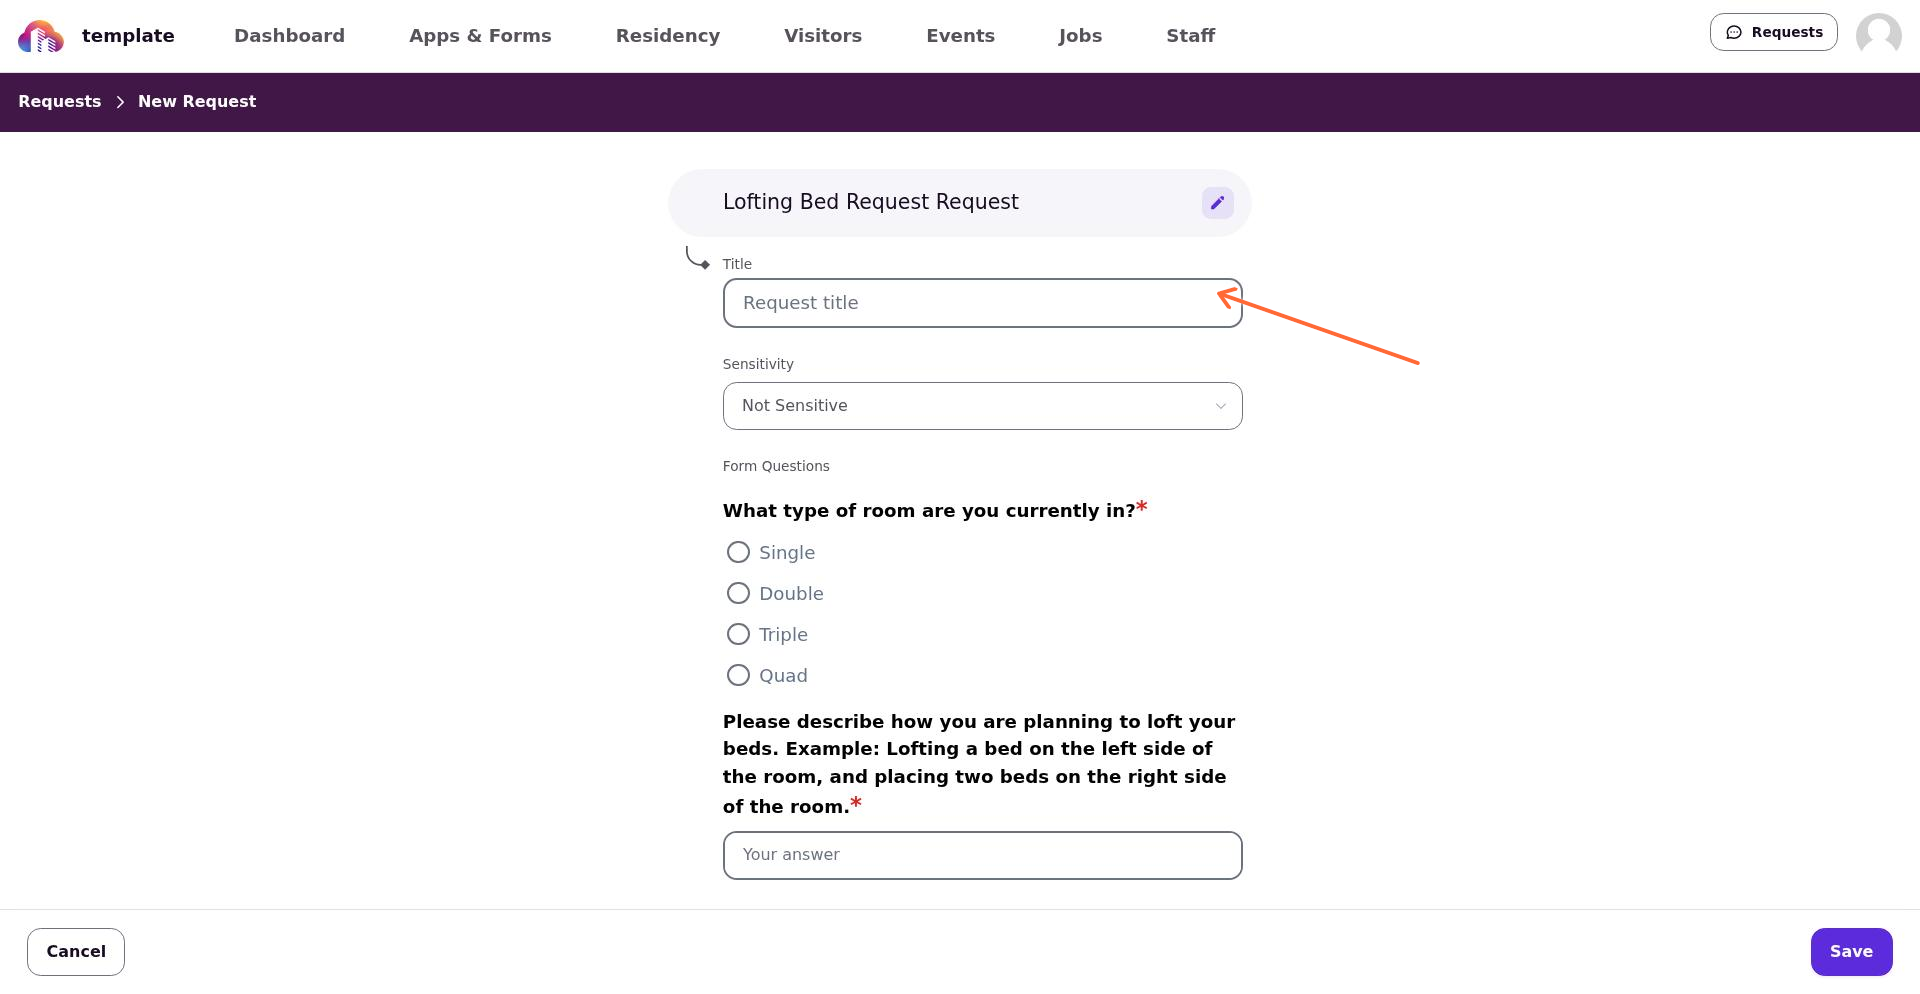The image size is (1920, 994).
Task: Click the room type question text
Action: 929,511
